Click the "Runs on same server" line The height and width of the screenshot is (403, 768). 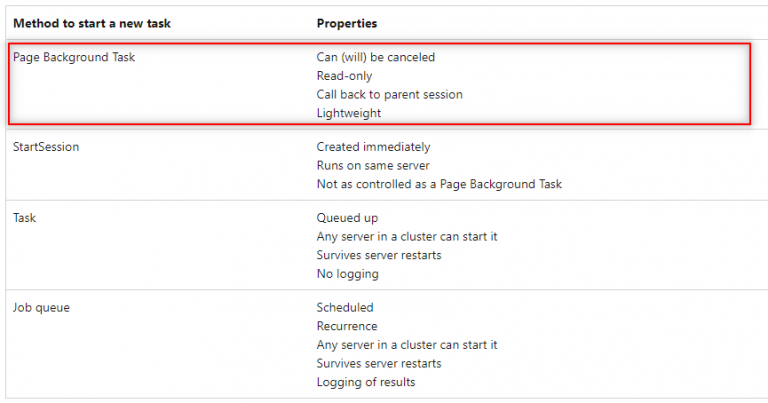coord(373,165)
